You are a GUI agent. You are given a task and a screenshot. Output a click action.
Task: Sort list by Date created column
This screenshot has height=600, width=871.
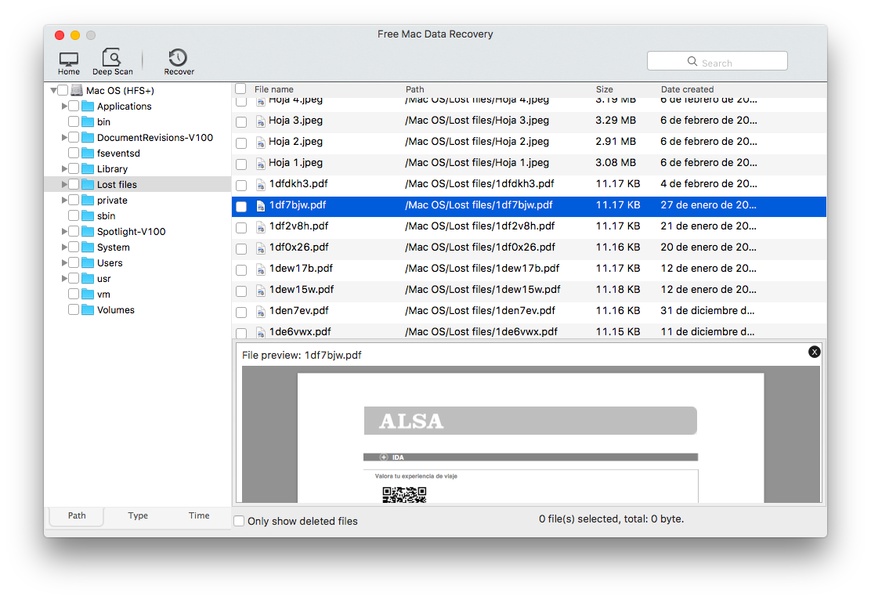686,89
